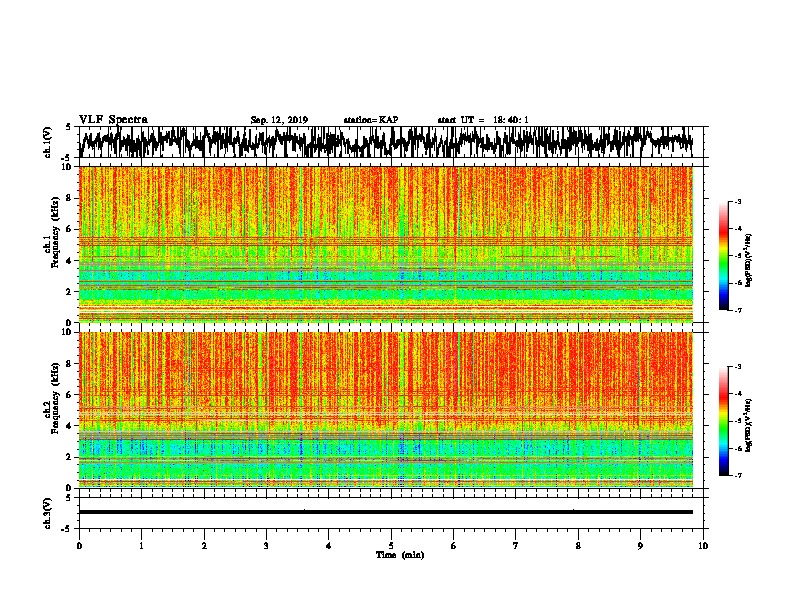Click the "-7" label on ch.1 colorbar

click(x=738, y=310)
